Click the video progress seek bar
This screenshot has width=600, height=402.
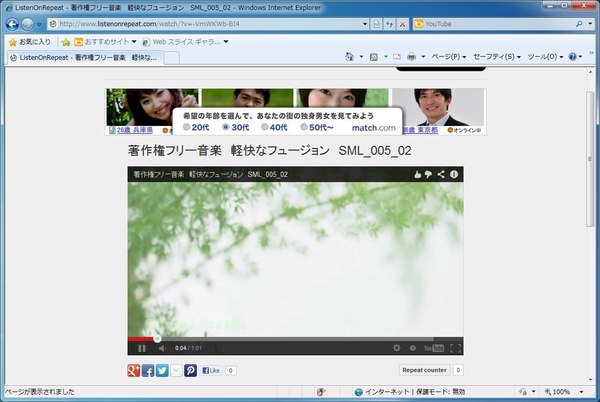[x=300, y=339]
